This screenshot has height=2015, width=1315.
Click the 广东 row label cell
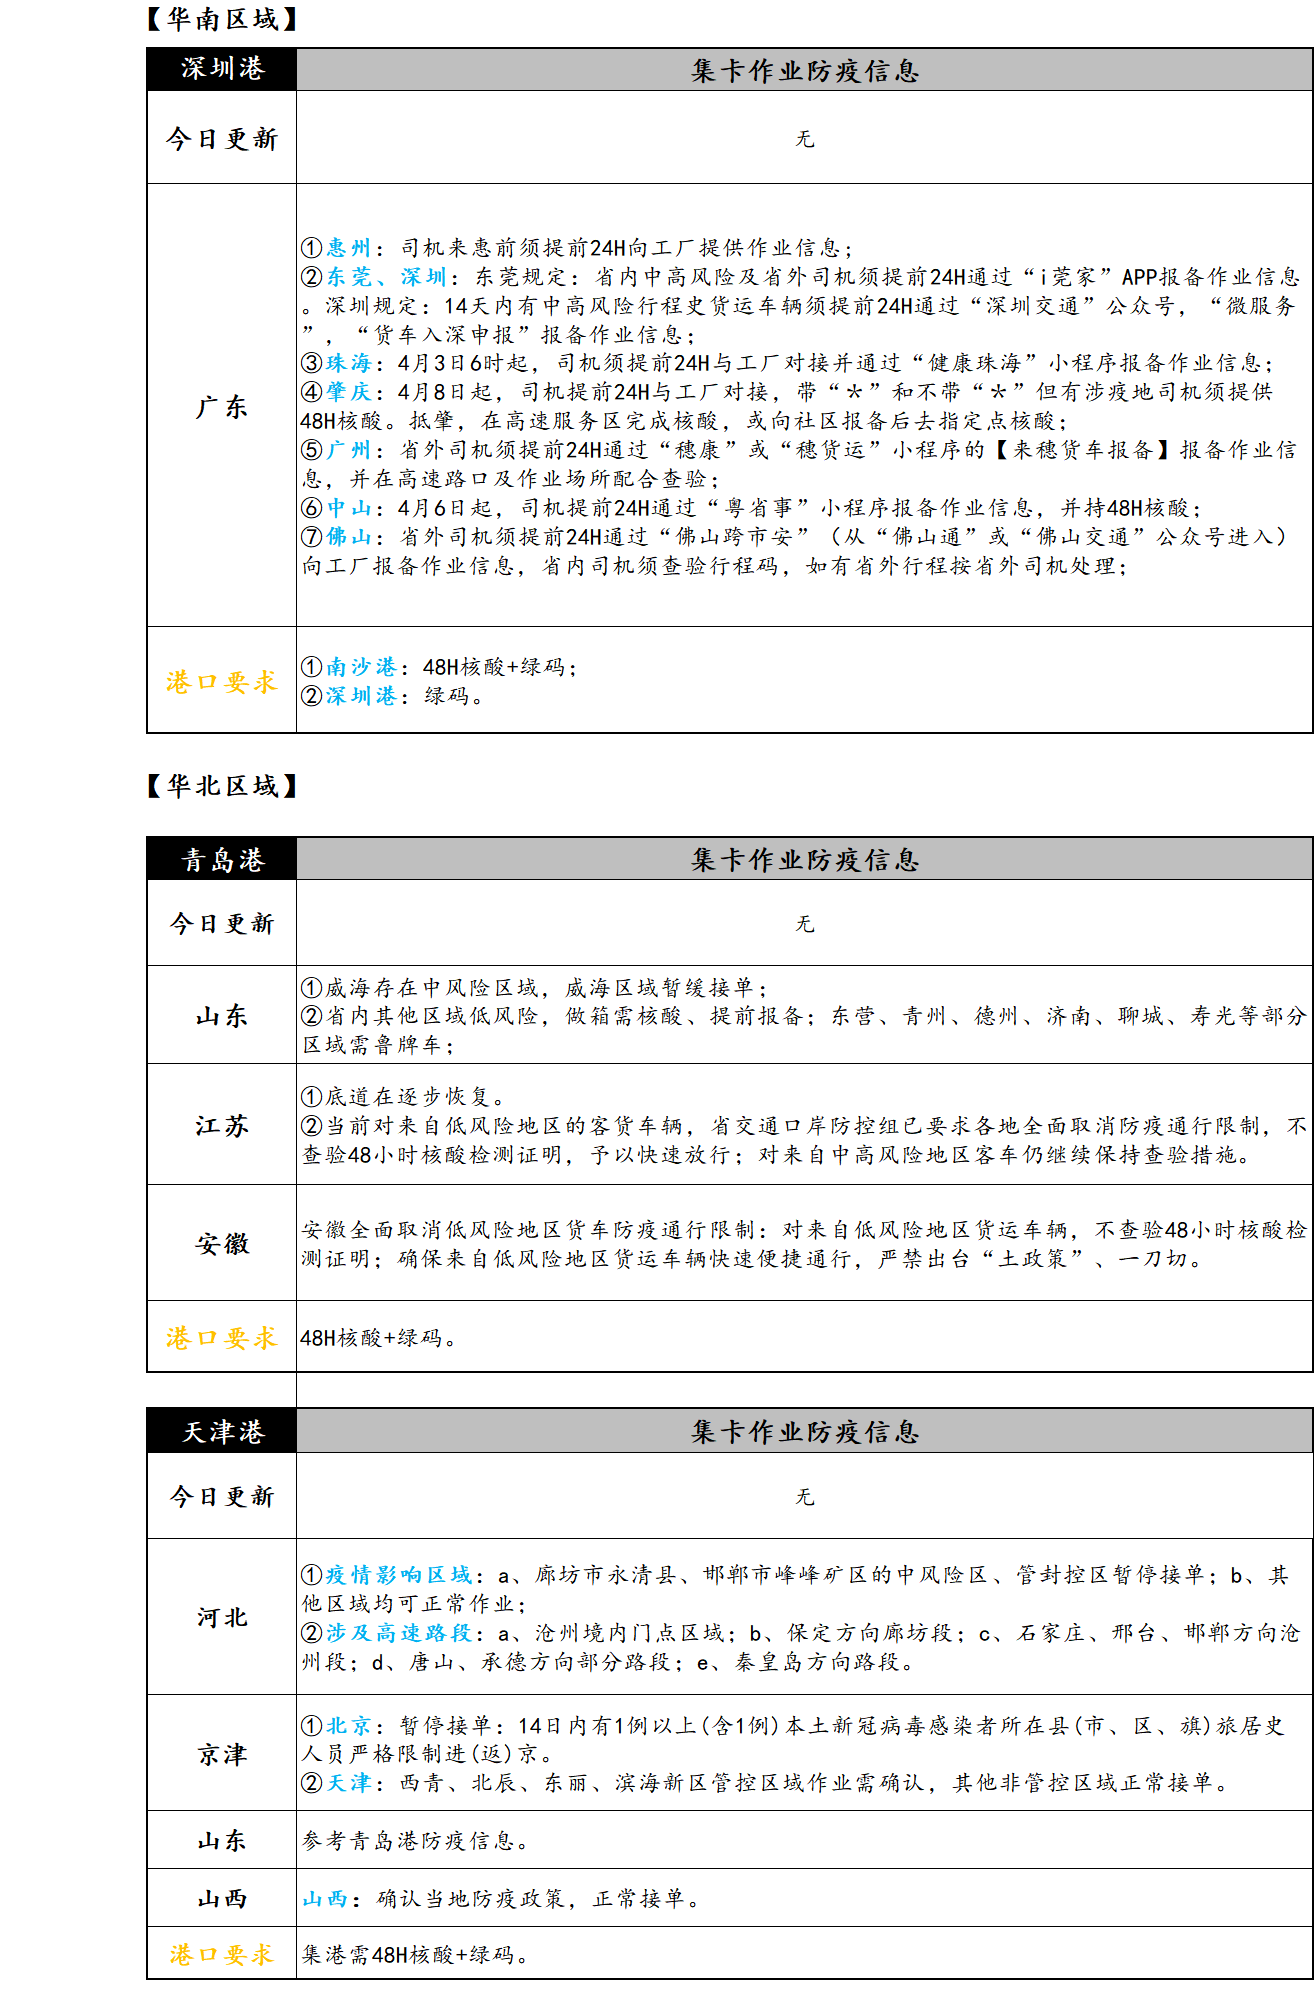click(x=221, y=407)
